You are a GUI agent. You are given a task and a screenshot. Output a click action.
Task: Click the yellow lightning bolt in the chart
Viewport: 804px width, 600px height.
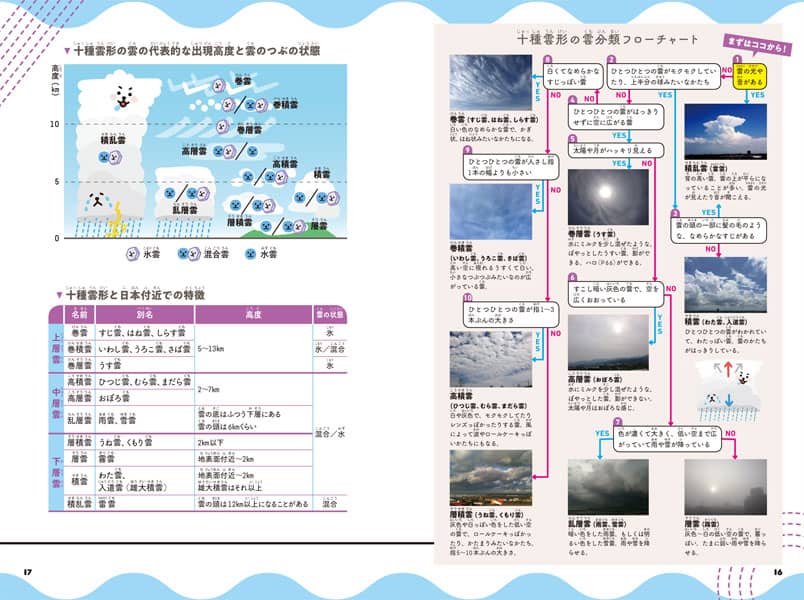pyautogui.click(x=116, y=219)
